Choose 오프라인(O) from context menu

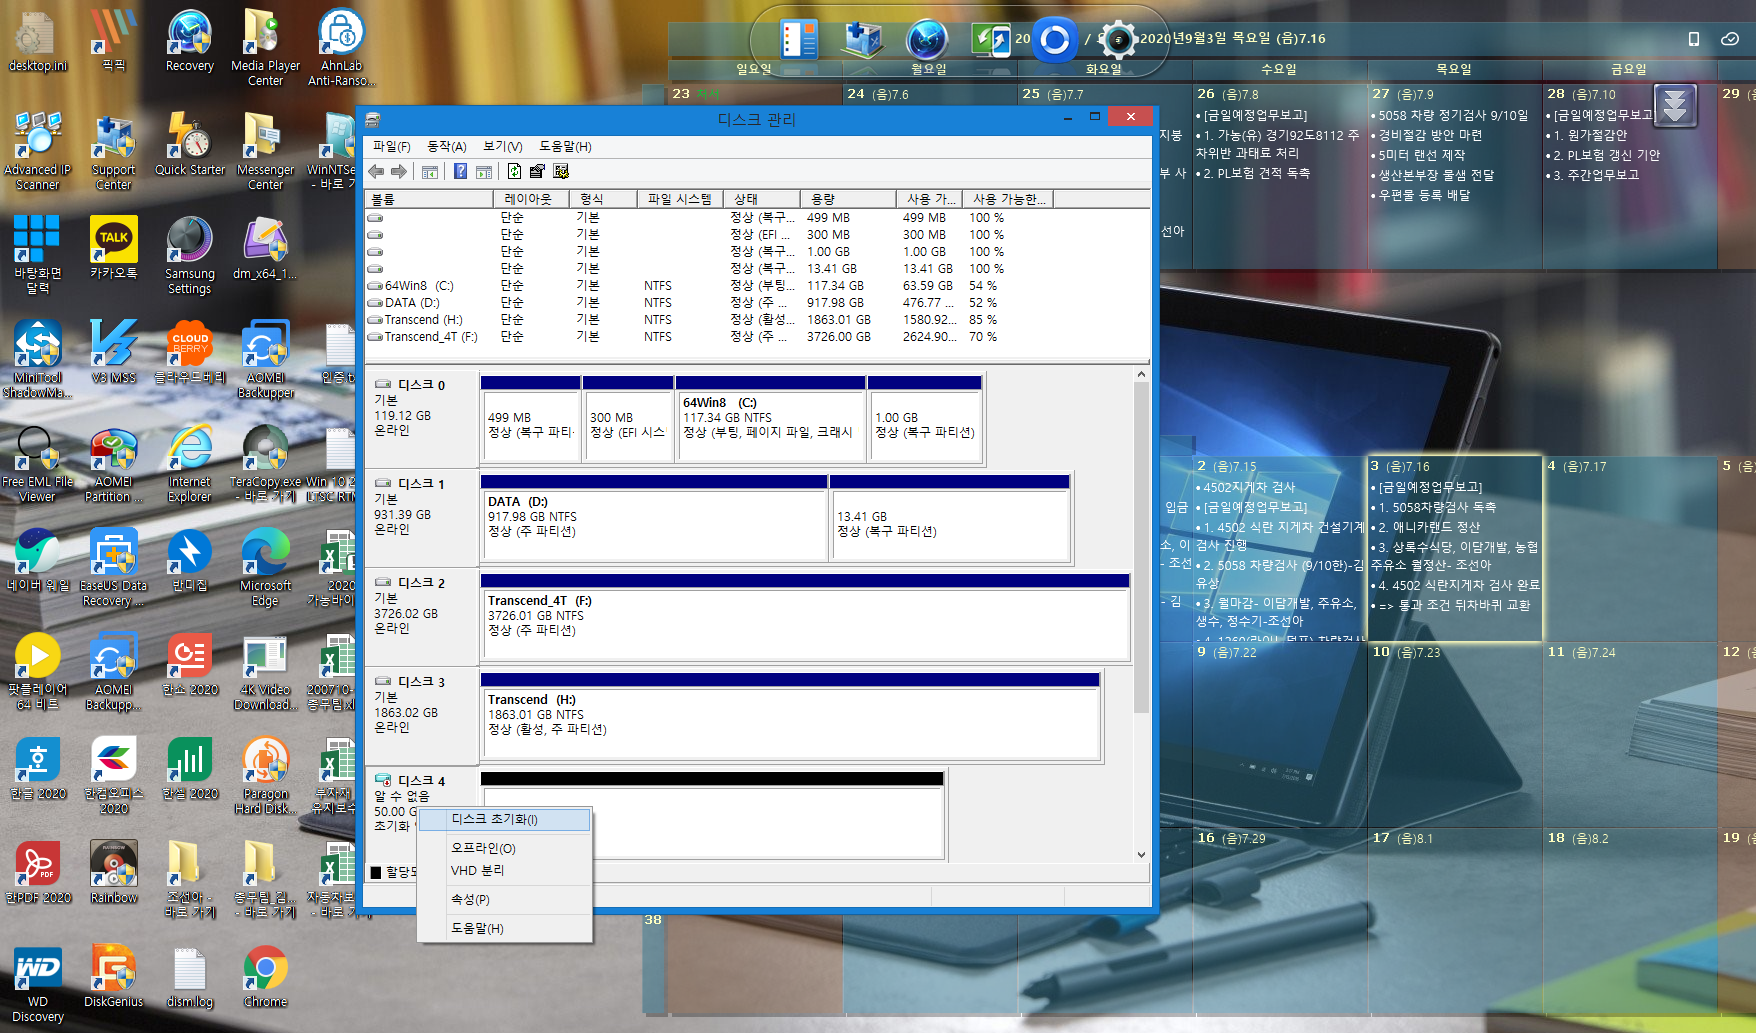(504, 848)
